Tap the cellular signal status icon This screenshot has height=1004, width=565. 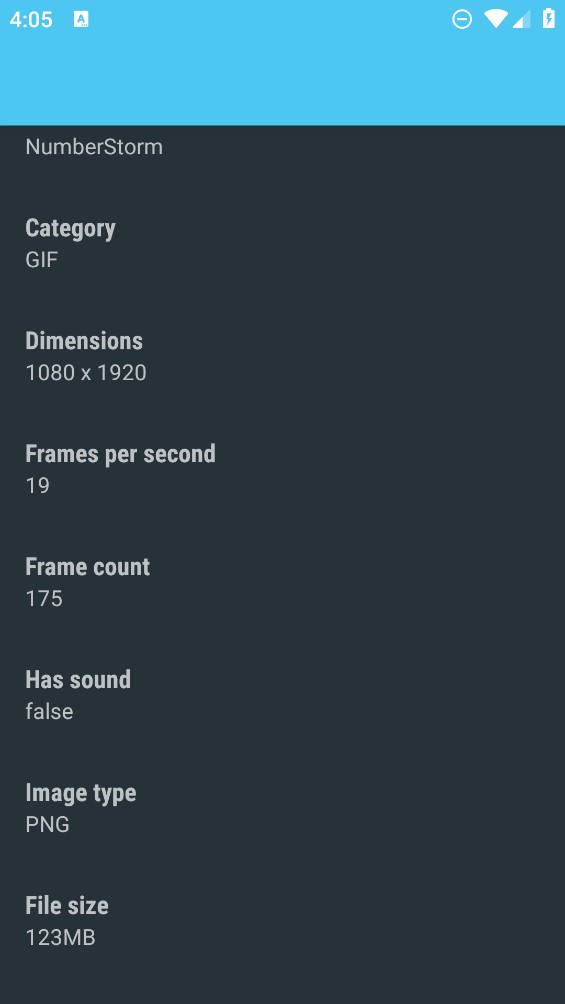pyautogui.click(x=521, y=19)
